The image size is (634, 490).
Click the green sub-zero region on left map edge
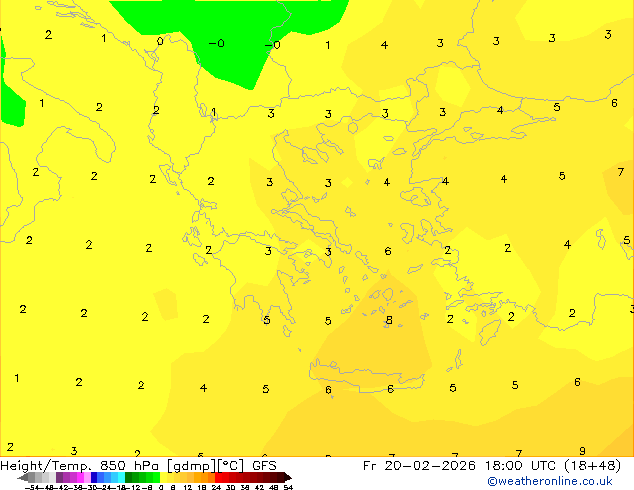coord(12,105)
